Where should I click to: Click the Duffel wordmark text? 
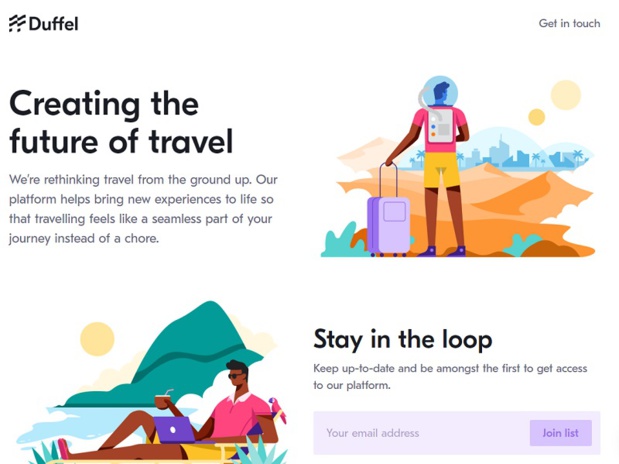[x=53, y=24]
